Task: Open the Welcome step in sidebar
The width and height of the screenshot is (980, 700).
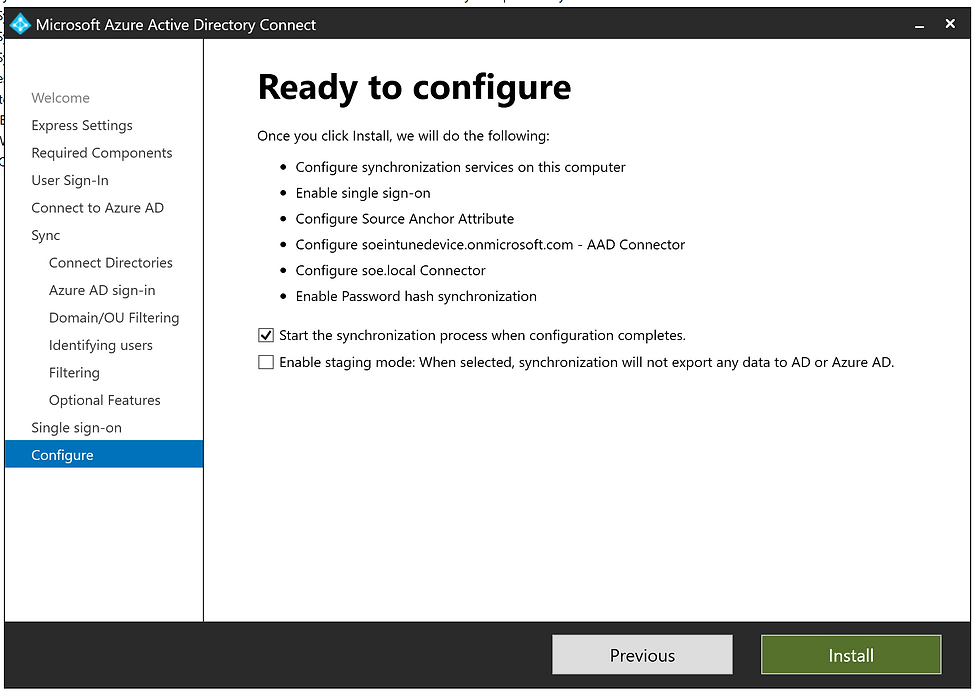Action: tap(61, 98)
